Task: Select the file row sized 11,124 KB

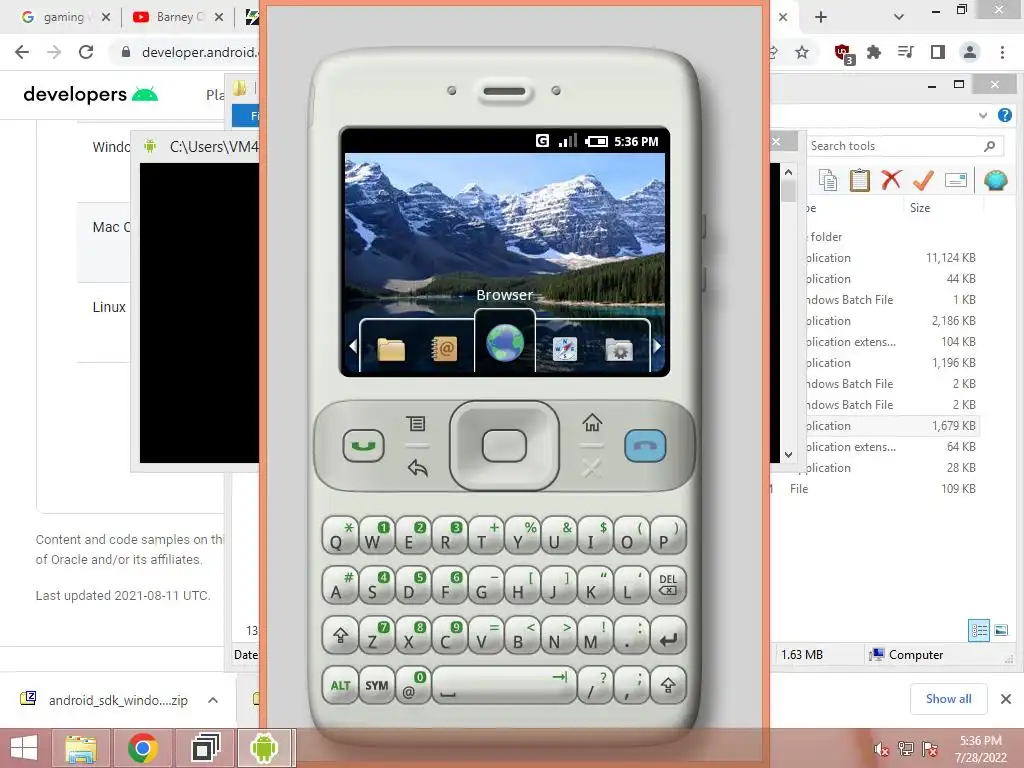Action: click(891, 257)
